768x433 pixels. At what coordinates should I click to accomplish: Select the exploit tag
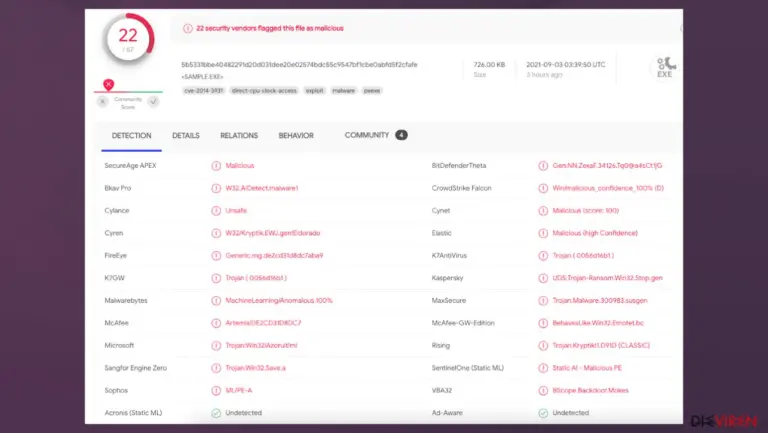(x=314, y=91)
